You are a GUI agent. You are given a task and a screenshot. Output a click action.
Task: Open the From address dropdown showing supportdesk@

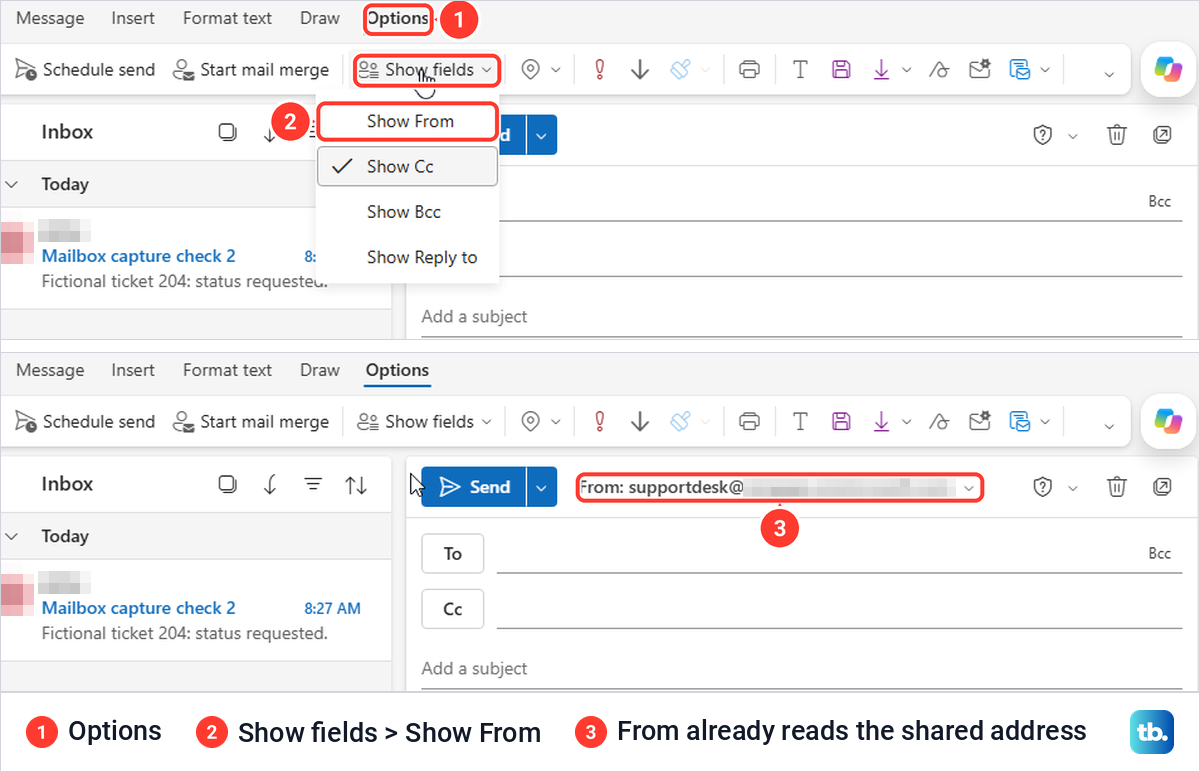pos(780,487)
